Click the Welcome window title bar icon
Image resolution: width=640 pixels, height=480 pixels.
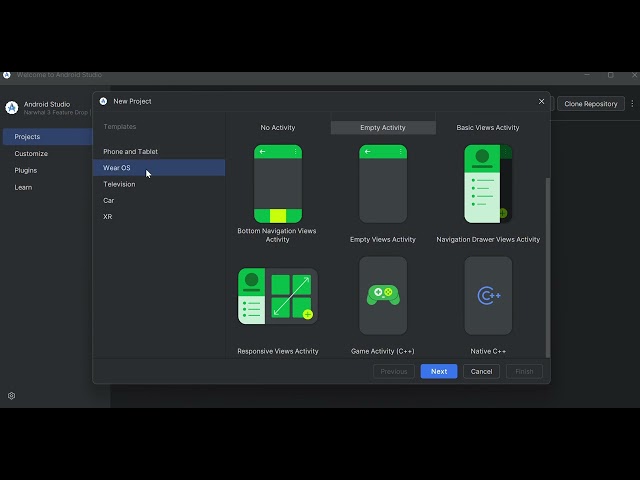click(x=7, y=75)
